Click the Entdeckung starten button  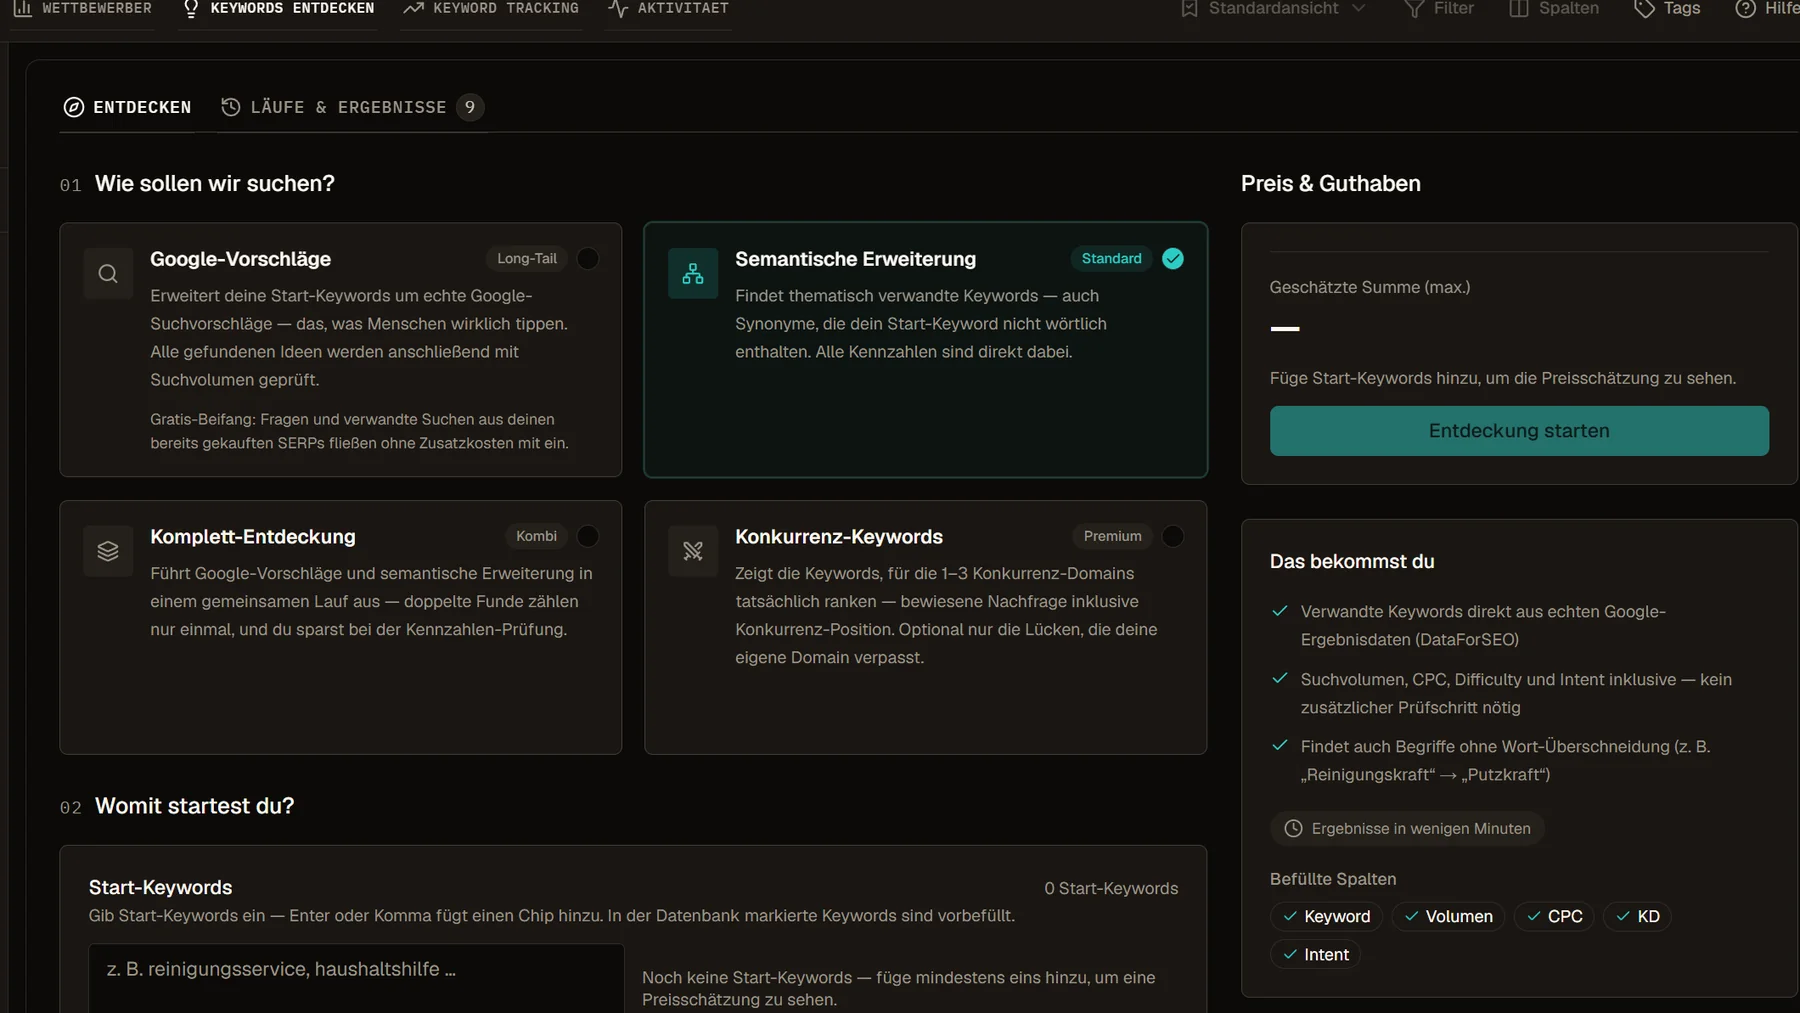[x=1519, y=431]
